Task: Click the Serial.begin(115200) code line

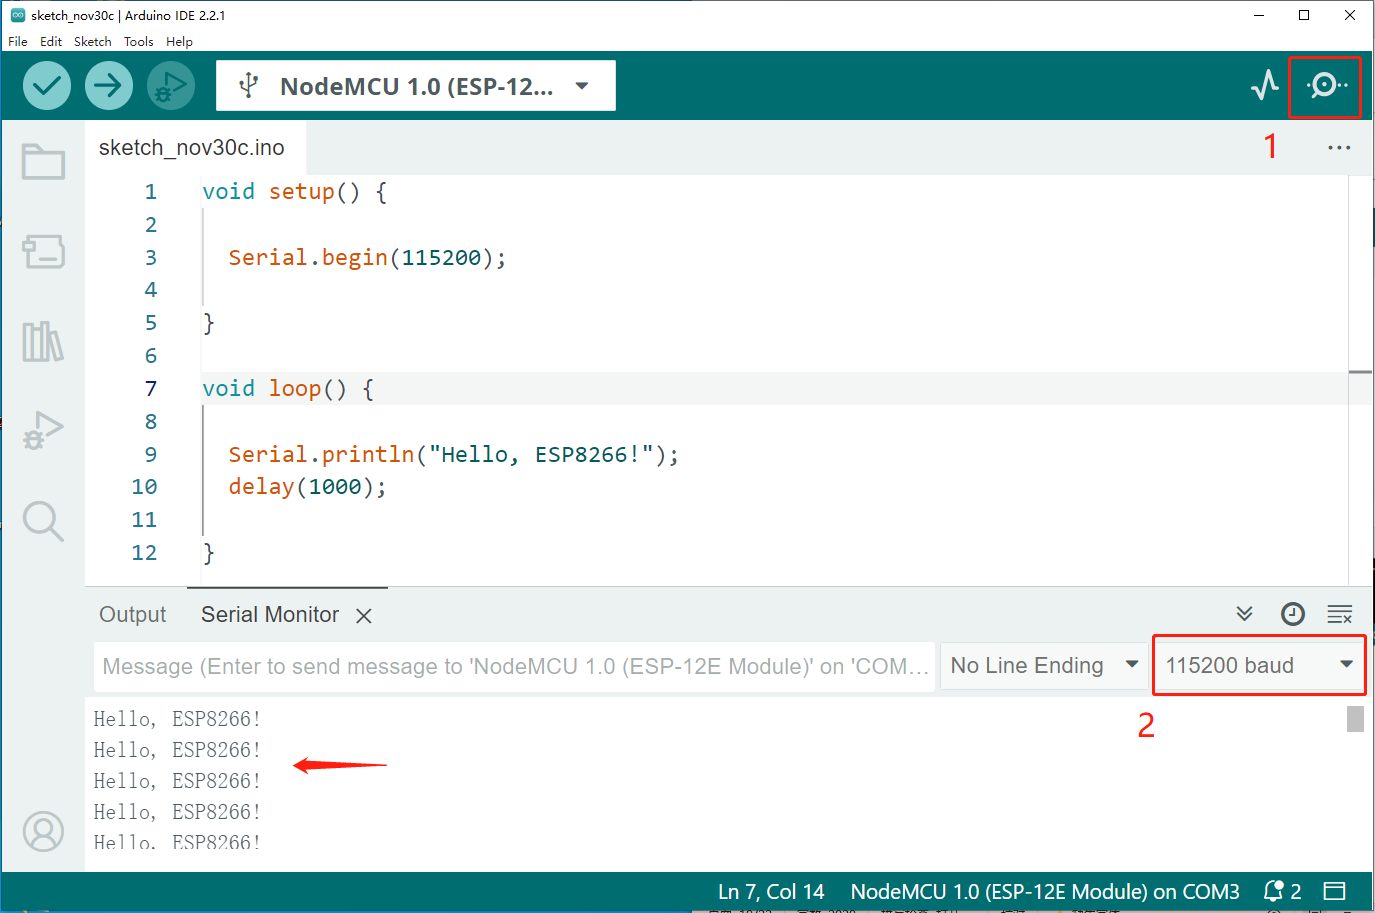Action: (367, 257)
